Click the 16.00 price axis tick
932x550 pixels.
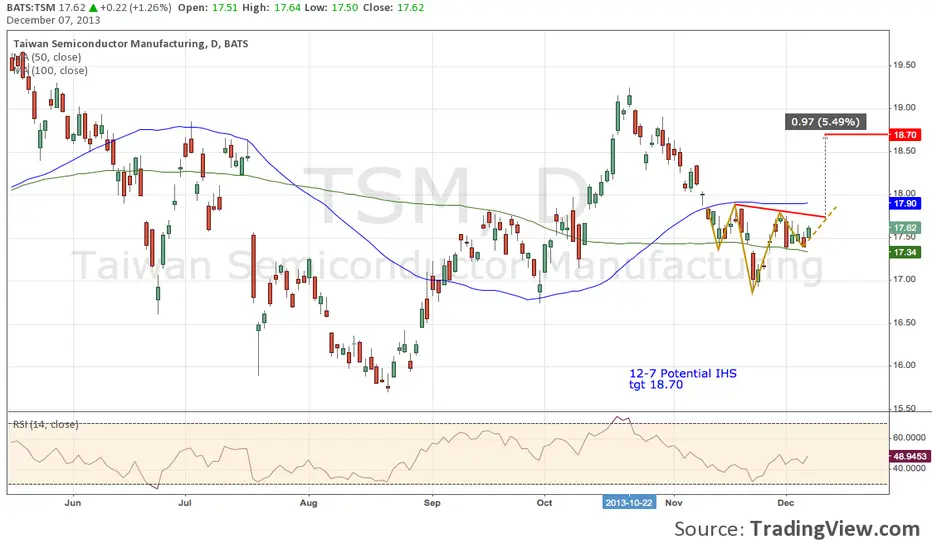click(x=904, y=365)
